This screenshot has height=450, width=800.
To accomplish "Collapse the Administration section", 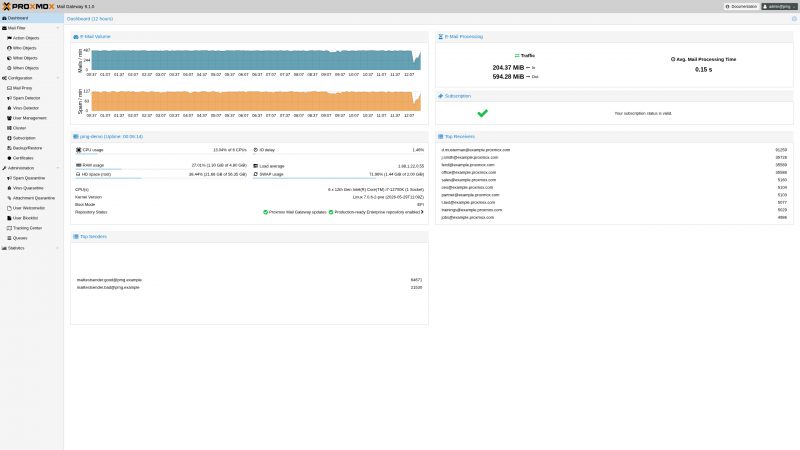I will click(x=58, y=168).
